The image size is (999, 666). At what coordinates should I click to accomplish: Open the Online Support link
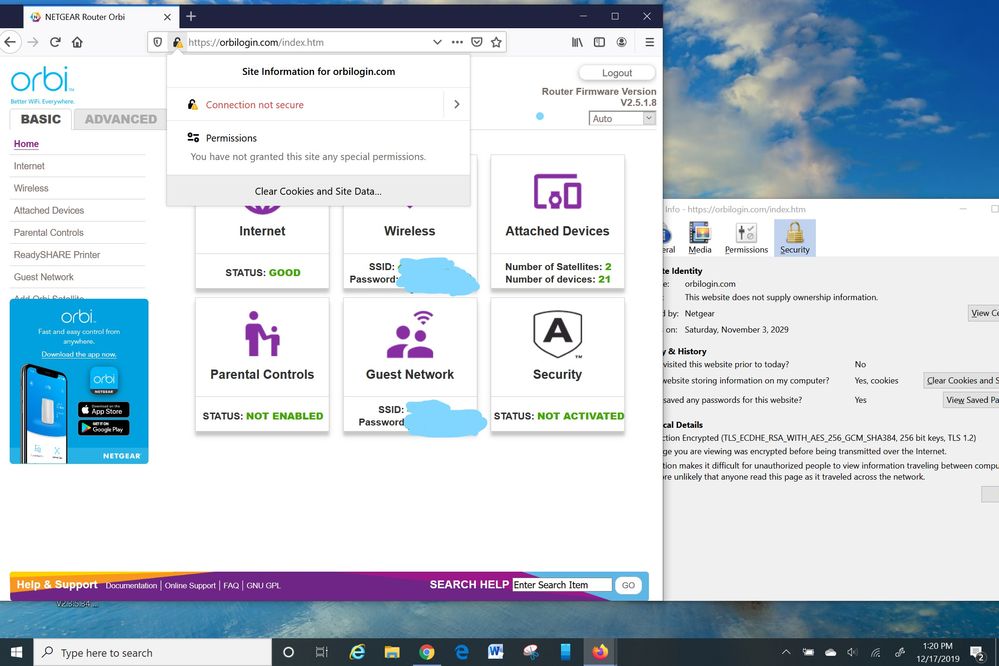[x=190, y=585]
